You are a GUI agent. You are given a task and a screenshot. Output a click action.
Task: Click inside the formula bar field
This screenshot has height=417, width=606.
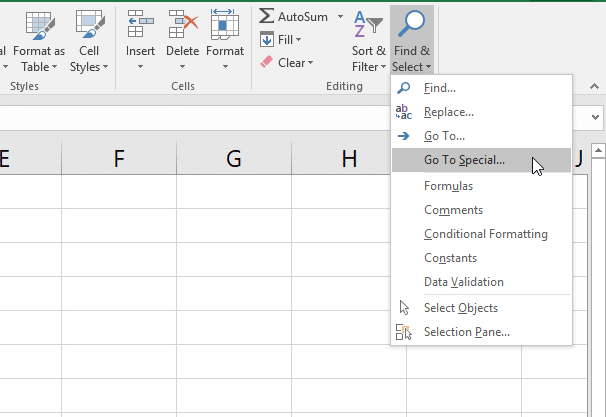[x=195, y=117]
